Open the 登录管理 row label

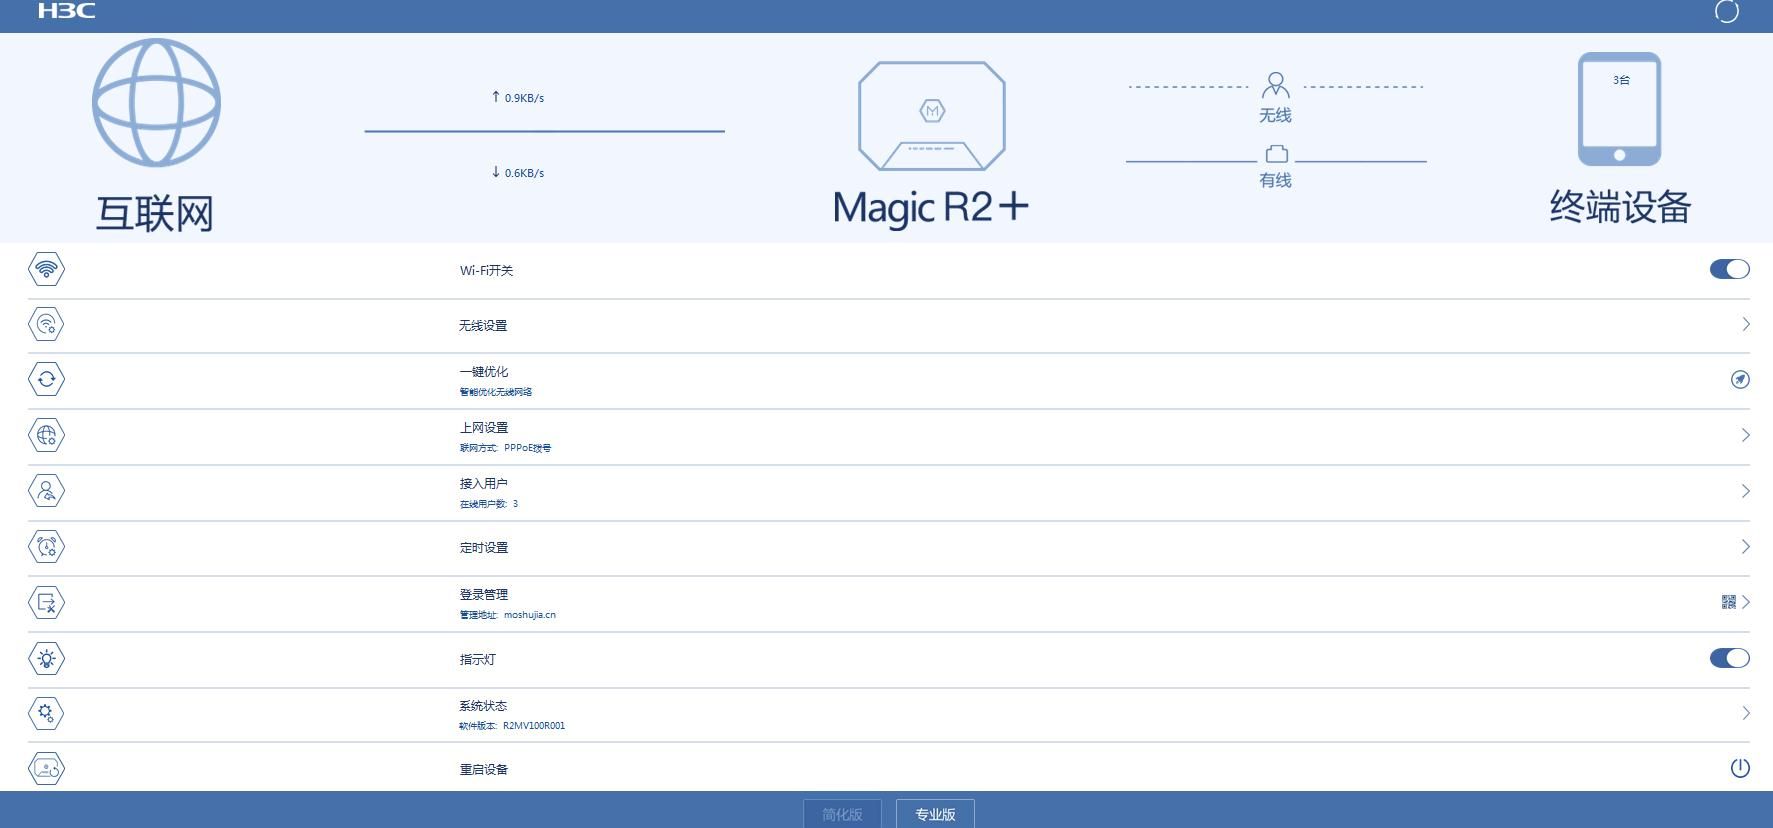point(484,595)
